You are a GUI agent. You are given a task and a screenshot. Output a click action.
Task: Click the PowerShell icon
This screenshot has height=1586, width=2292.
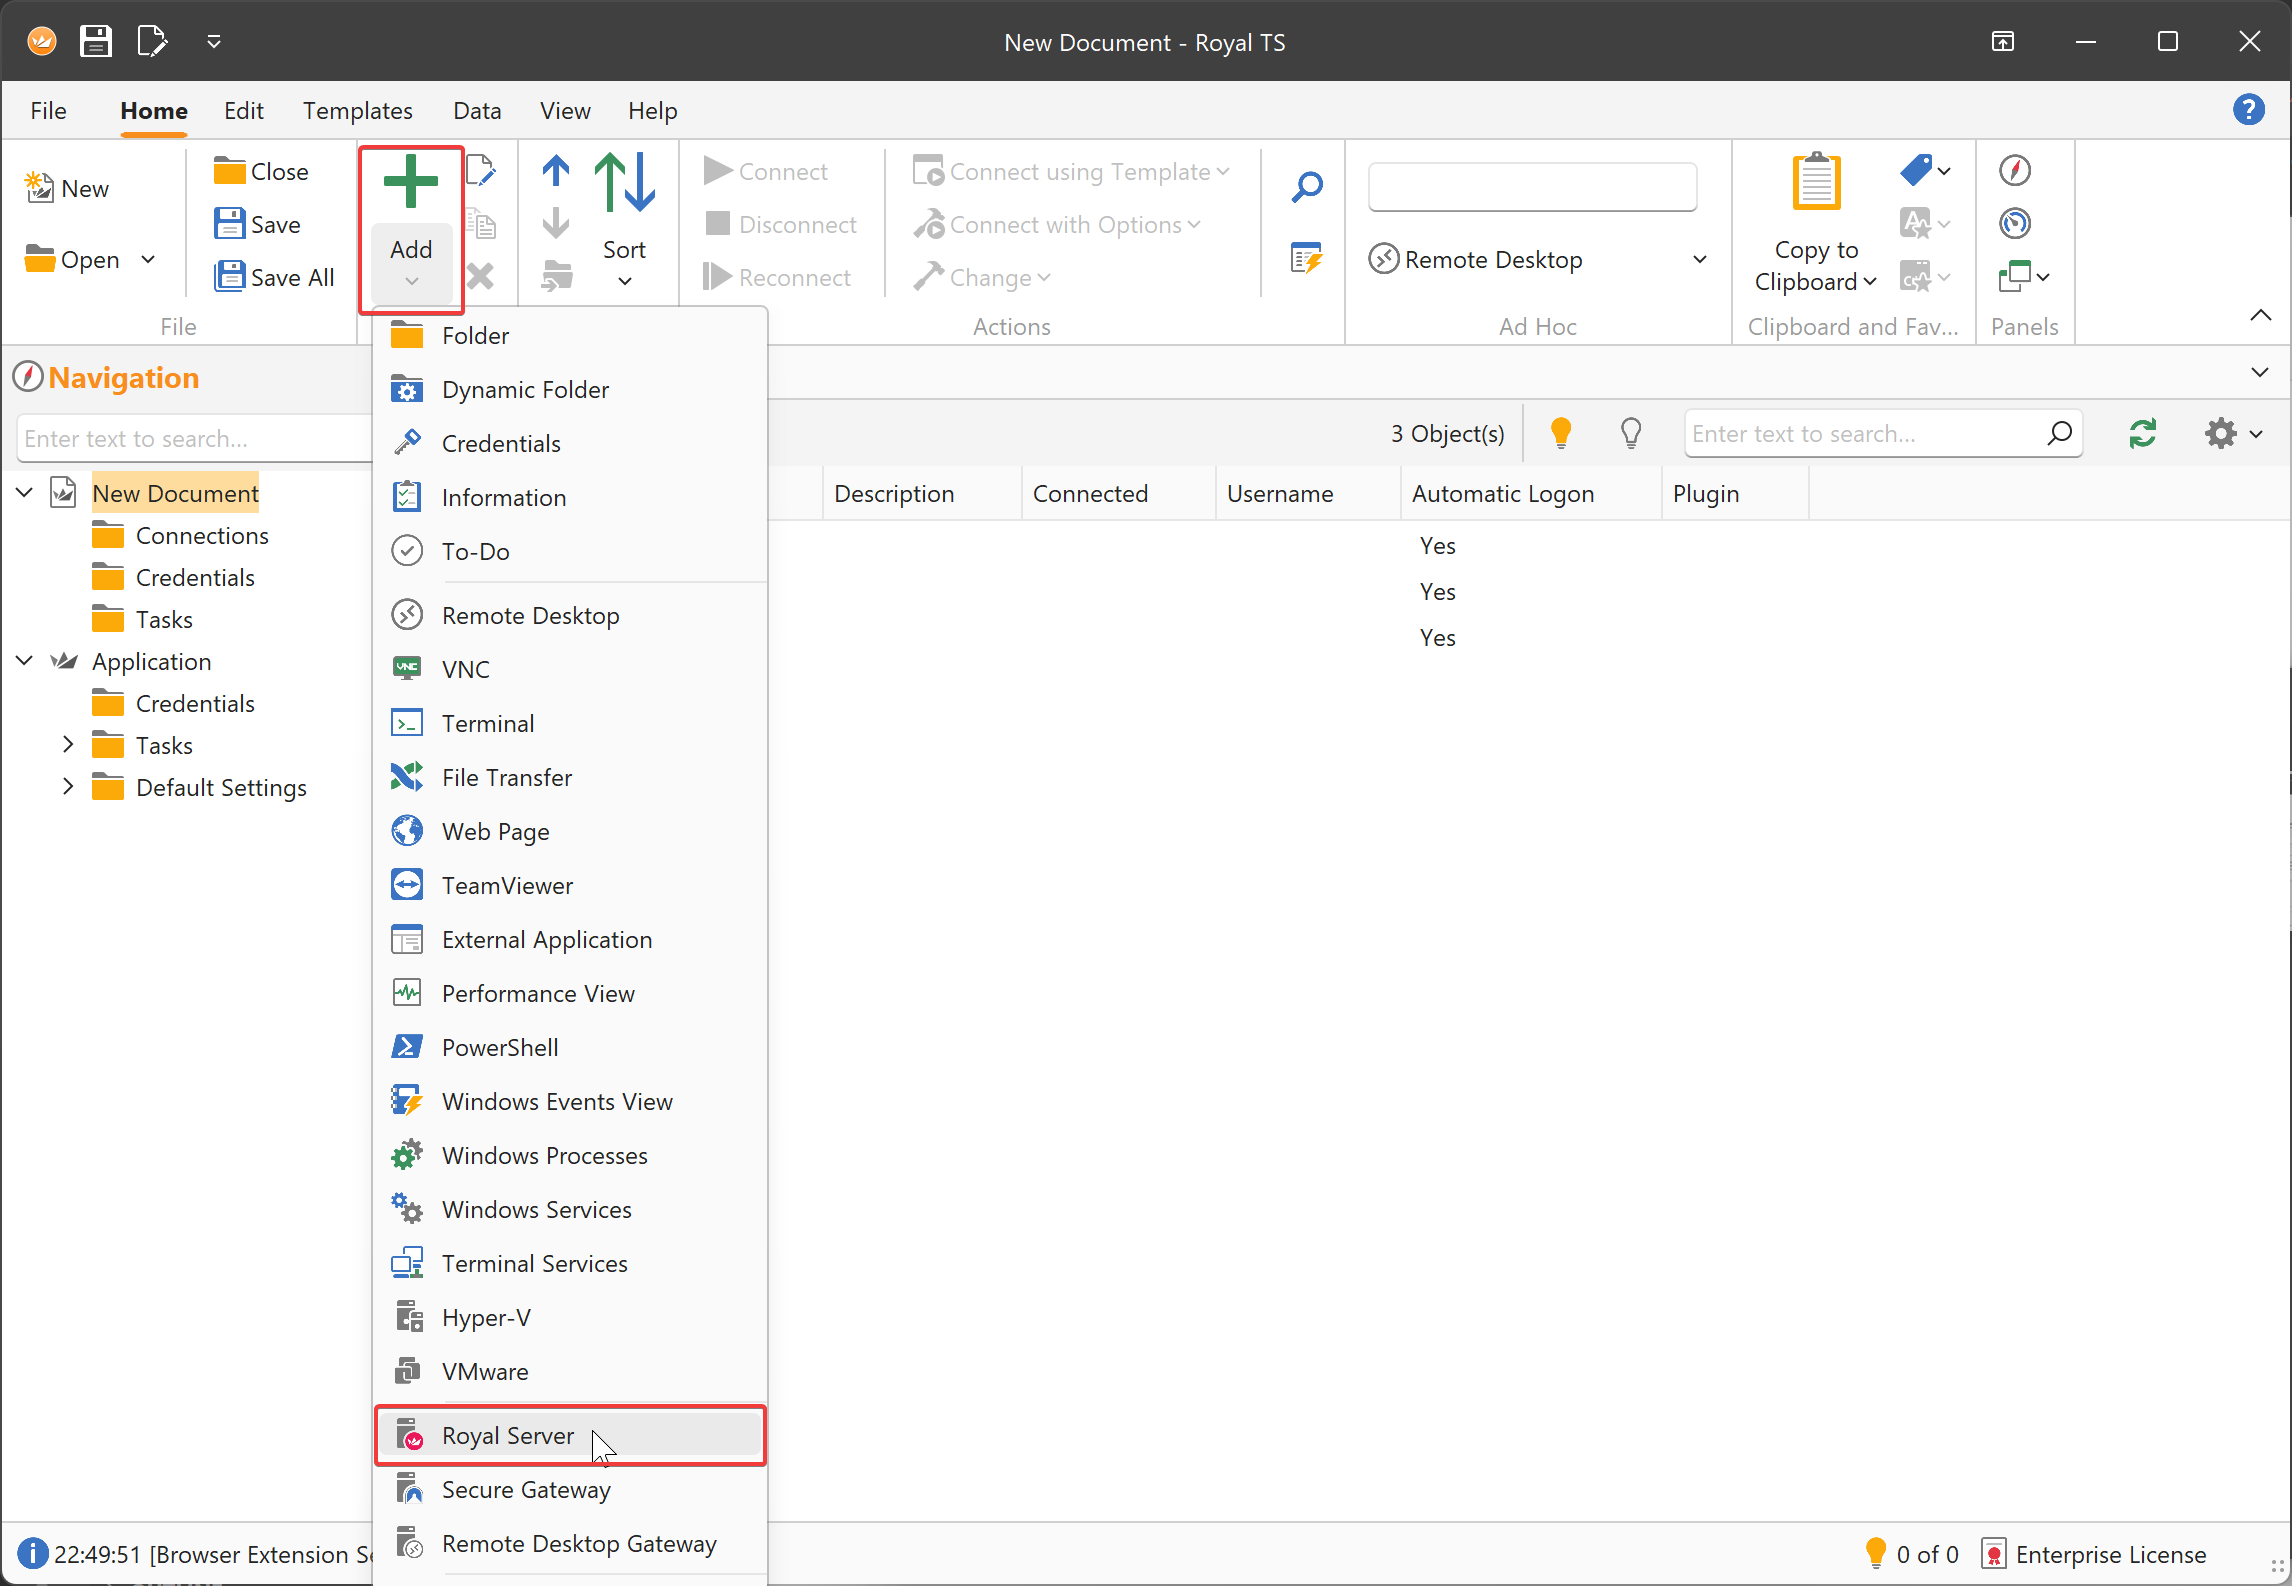click(x=407, y=1047)
